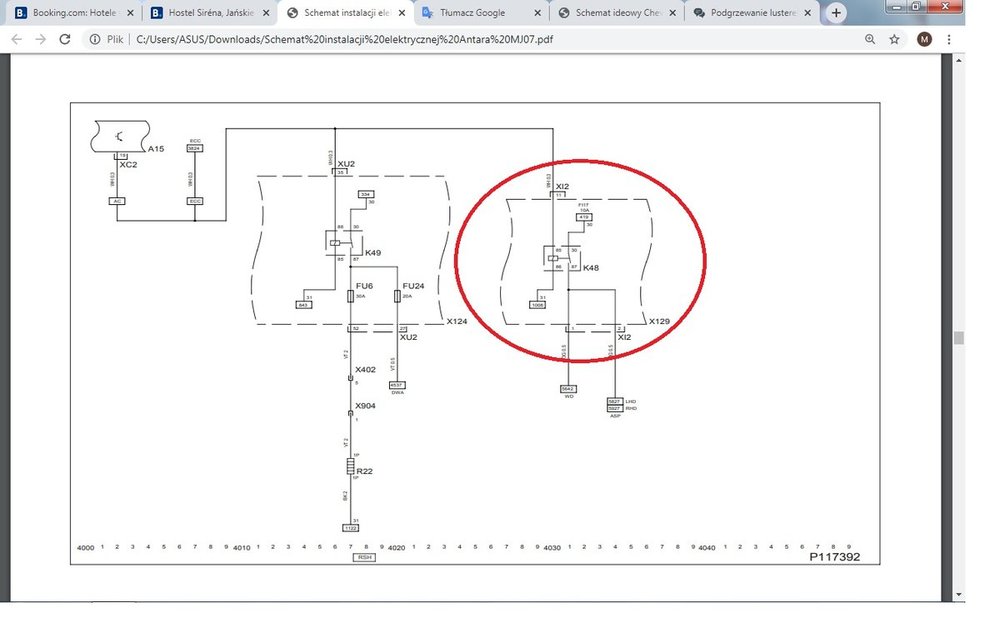Reload the PDF page
This screenshot has width=1000, height=633.
(65, 39)
